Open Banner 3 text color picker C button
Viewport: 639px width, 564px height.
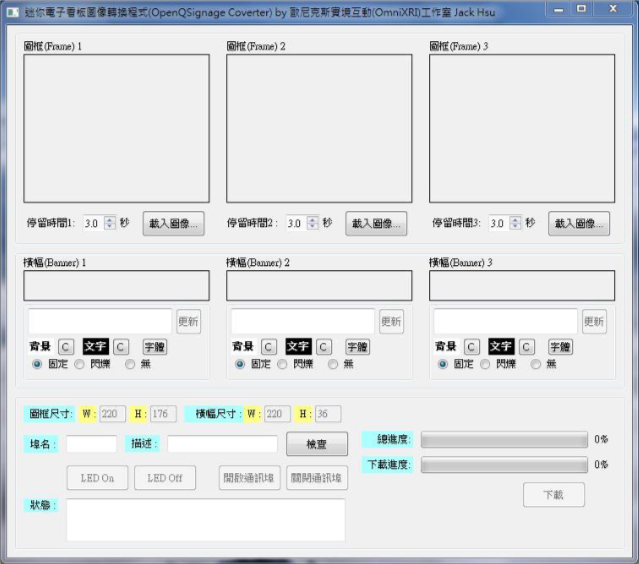click(527, 347)
